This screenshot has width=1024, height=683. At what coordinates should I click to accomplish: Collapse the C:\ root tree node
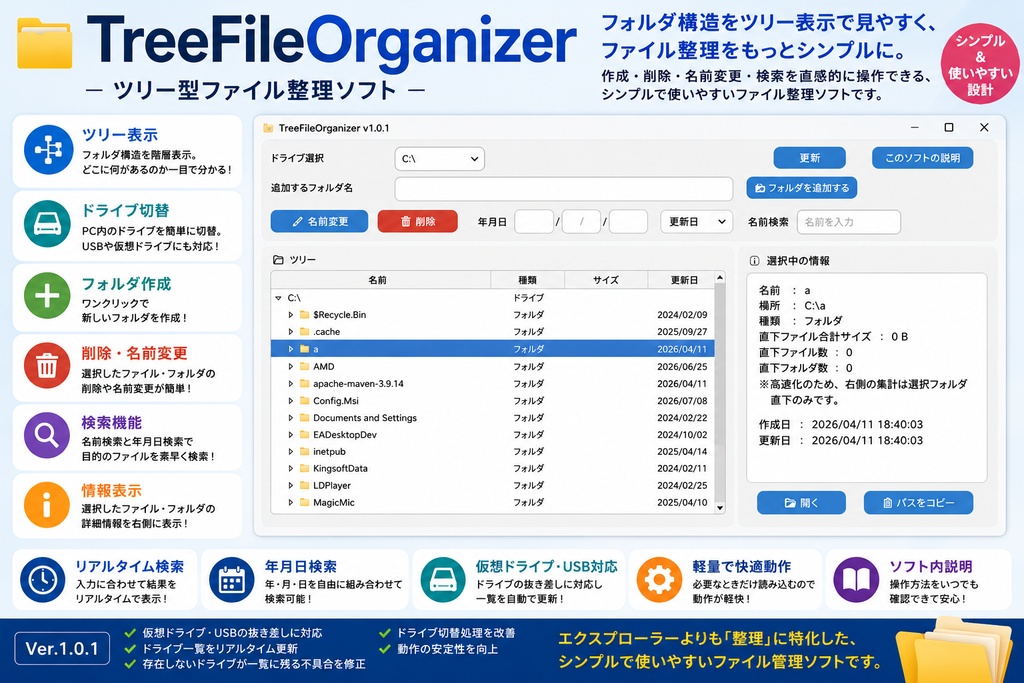coord(278,298)
